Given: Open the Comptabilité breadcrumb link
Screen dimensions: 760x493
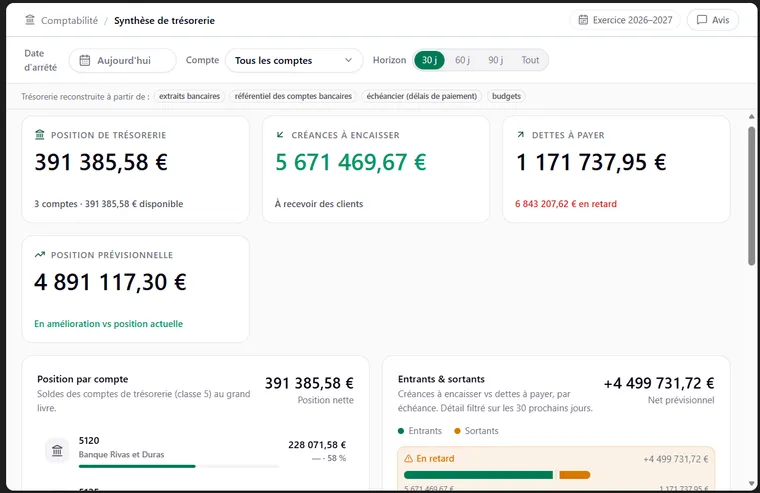Looking at the screenshot, I should [x=69, y=20].
